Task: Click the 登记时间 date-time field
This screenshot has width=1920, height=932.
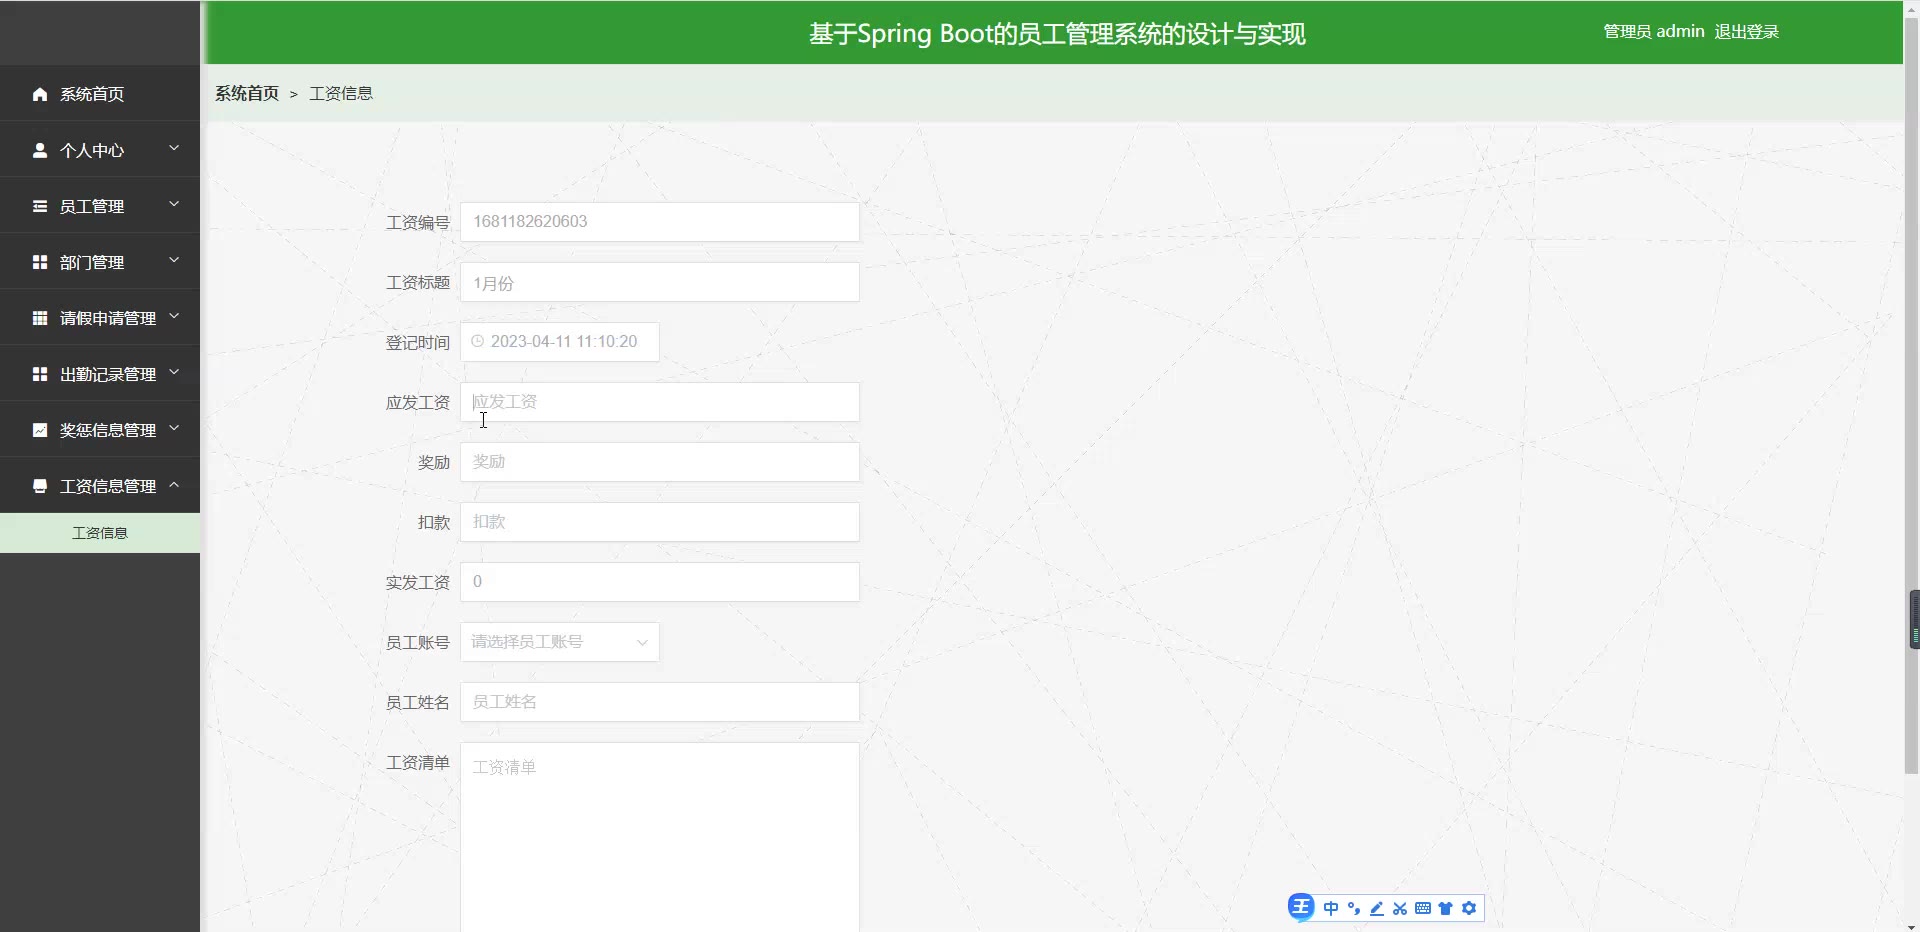Action: click(x=559, y=342)
